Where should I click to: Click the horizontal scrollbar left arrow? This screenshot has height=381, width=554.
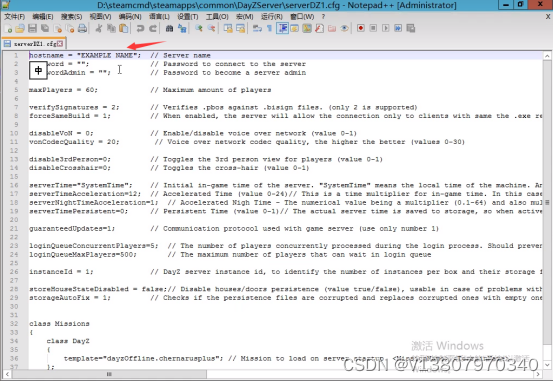click(x=7, y=374)
